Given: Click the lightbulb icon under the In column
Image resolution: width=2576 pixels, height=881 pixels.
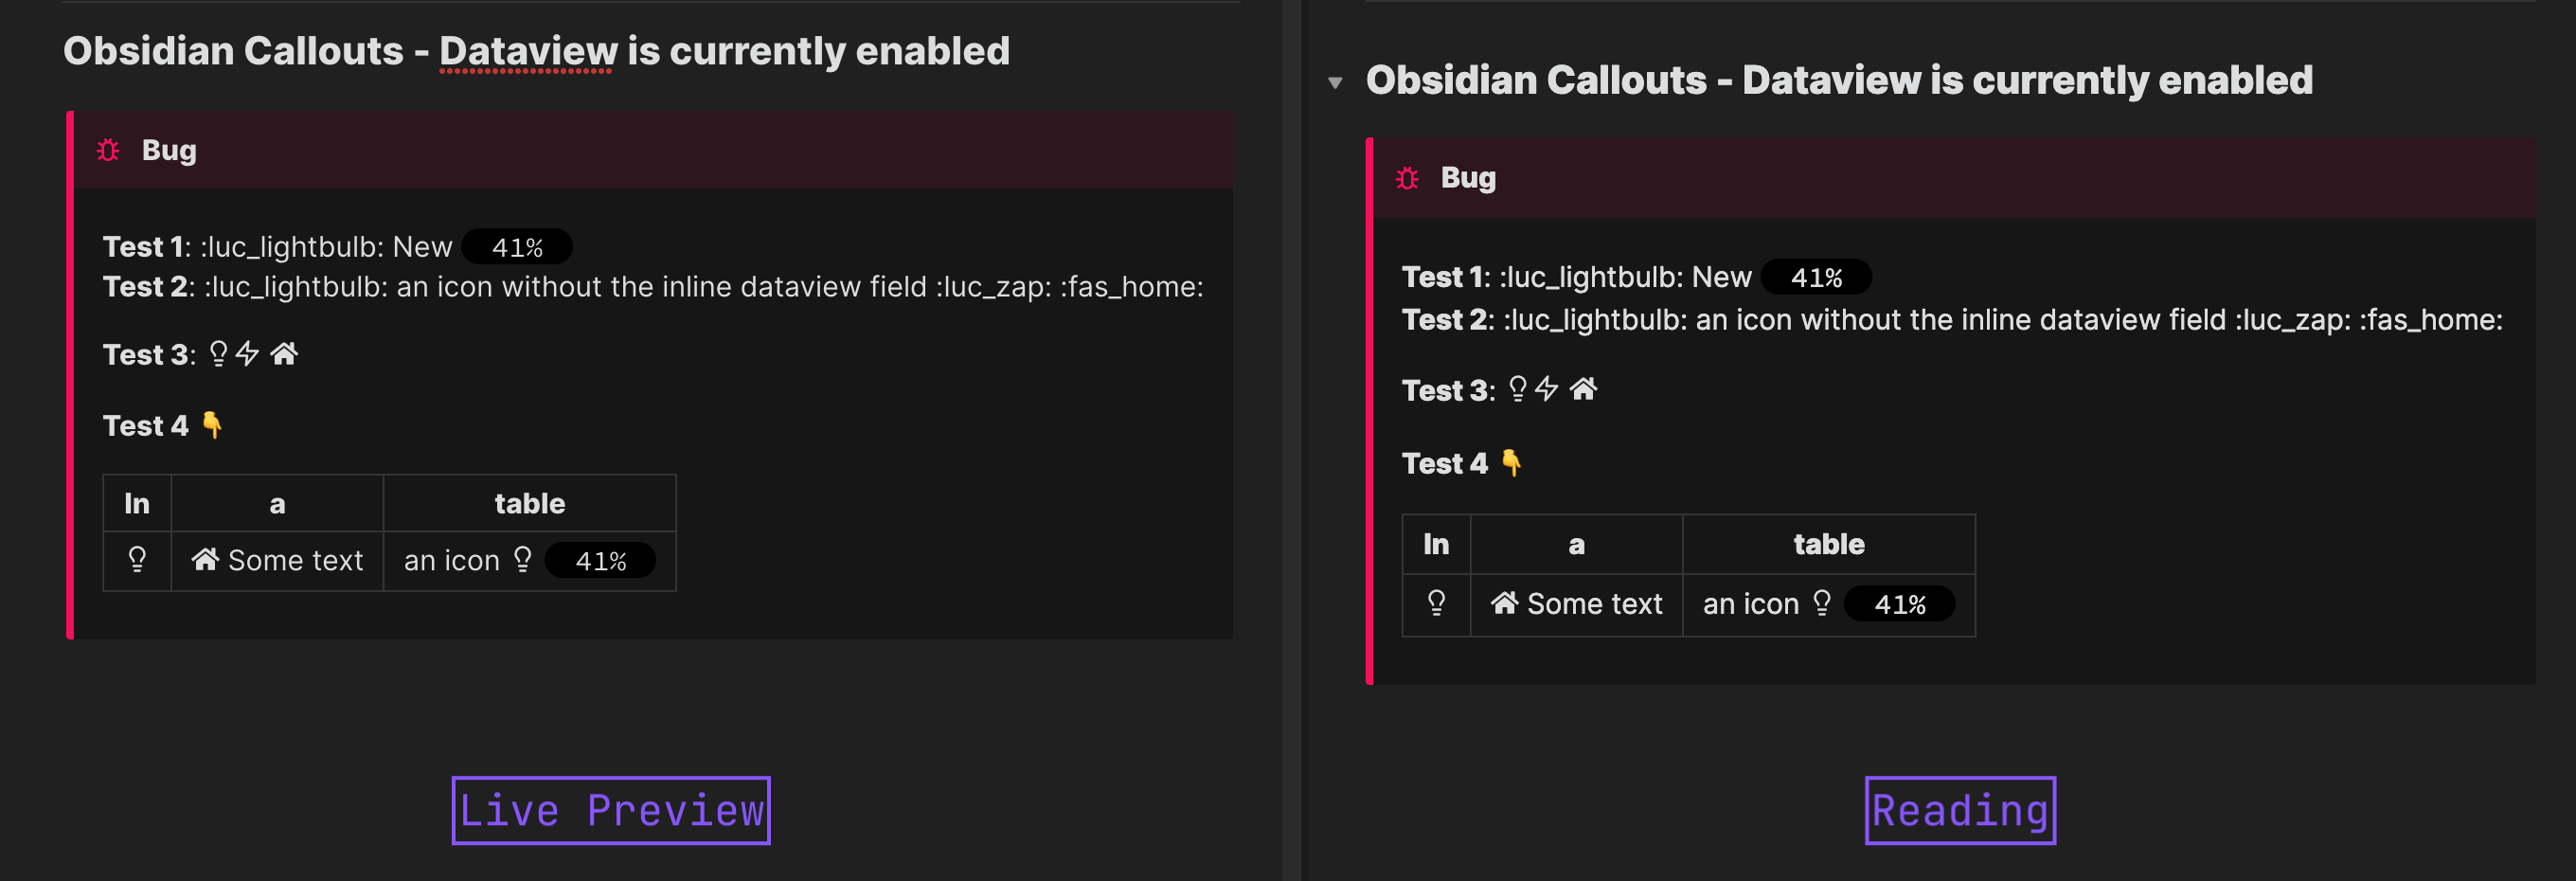Looking at the screenshot, I should (137, 560).
